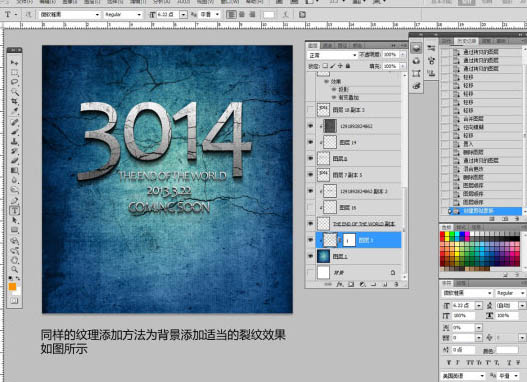Image resolution: width=527 pixels, height=382 pixels.
Task: Hide the 图层 7 副本 5 layer via its eye
Action: 311,175
